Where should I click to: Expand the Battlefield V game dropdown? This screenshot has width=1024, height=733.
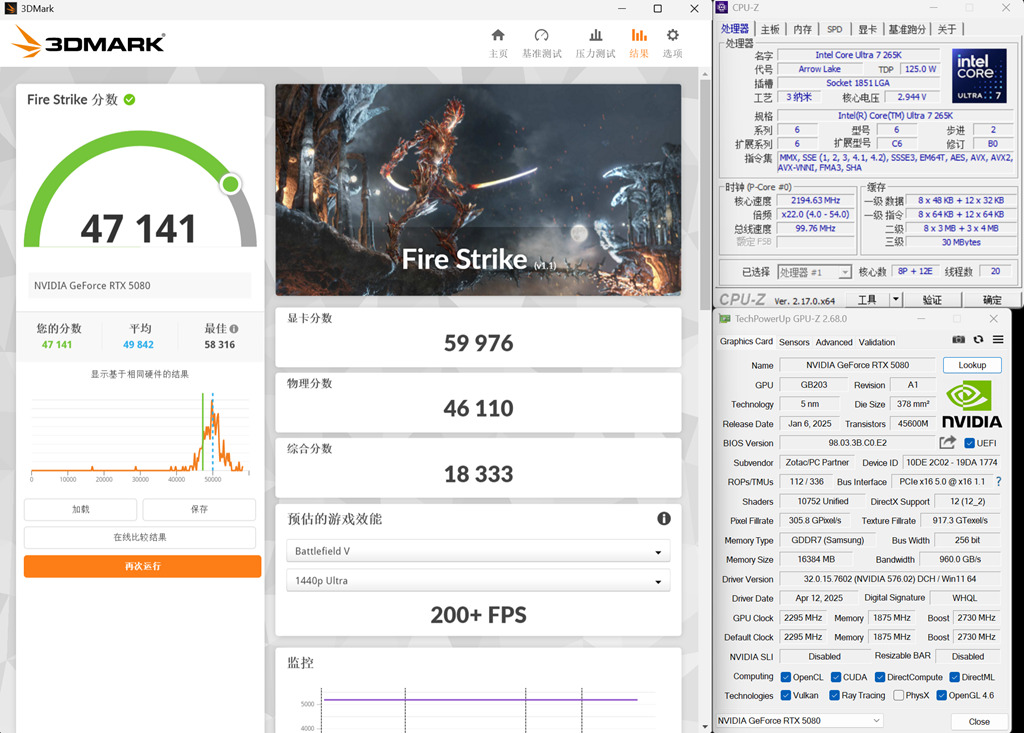pos(478,551)
